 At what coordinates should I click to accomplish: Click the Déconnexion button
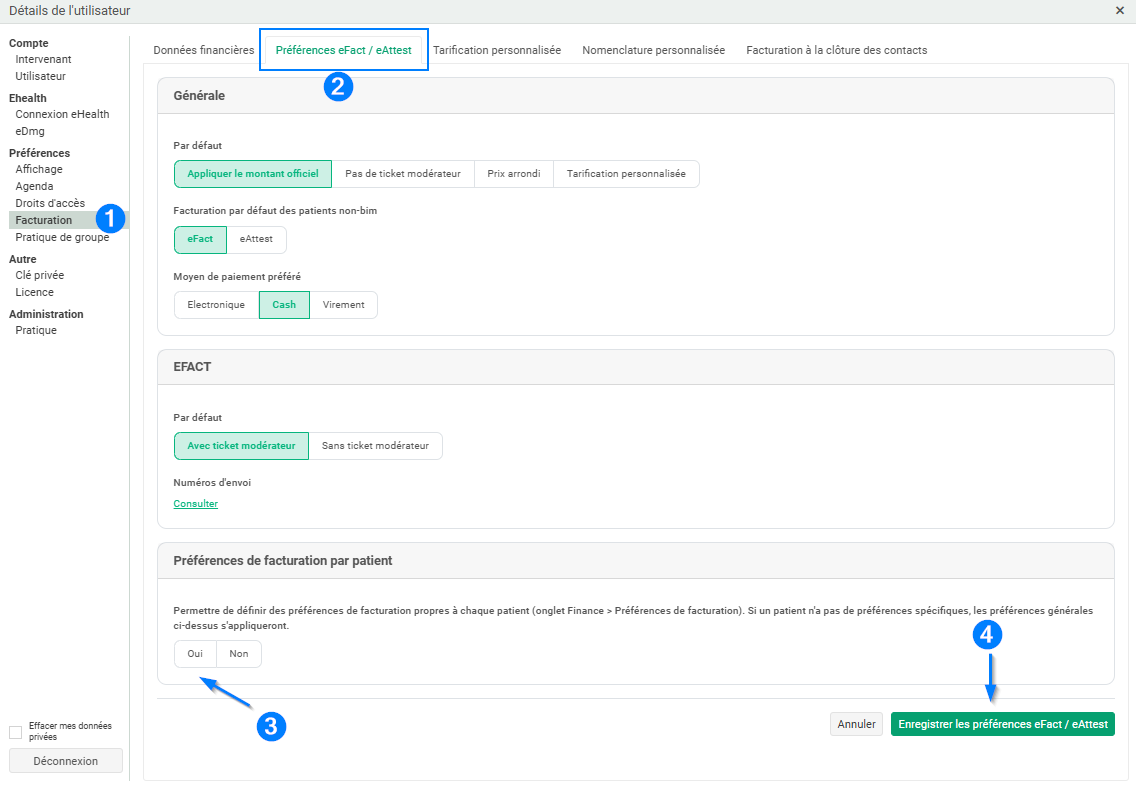pos(66,761)
